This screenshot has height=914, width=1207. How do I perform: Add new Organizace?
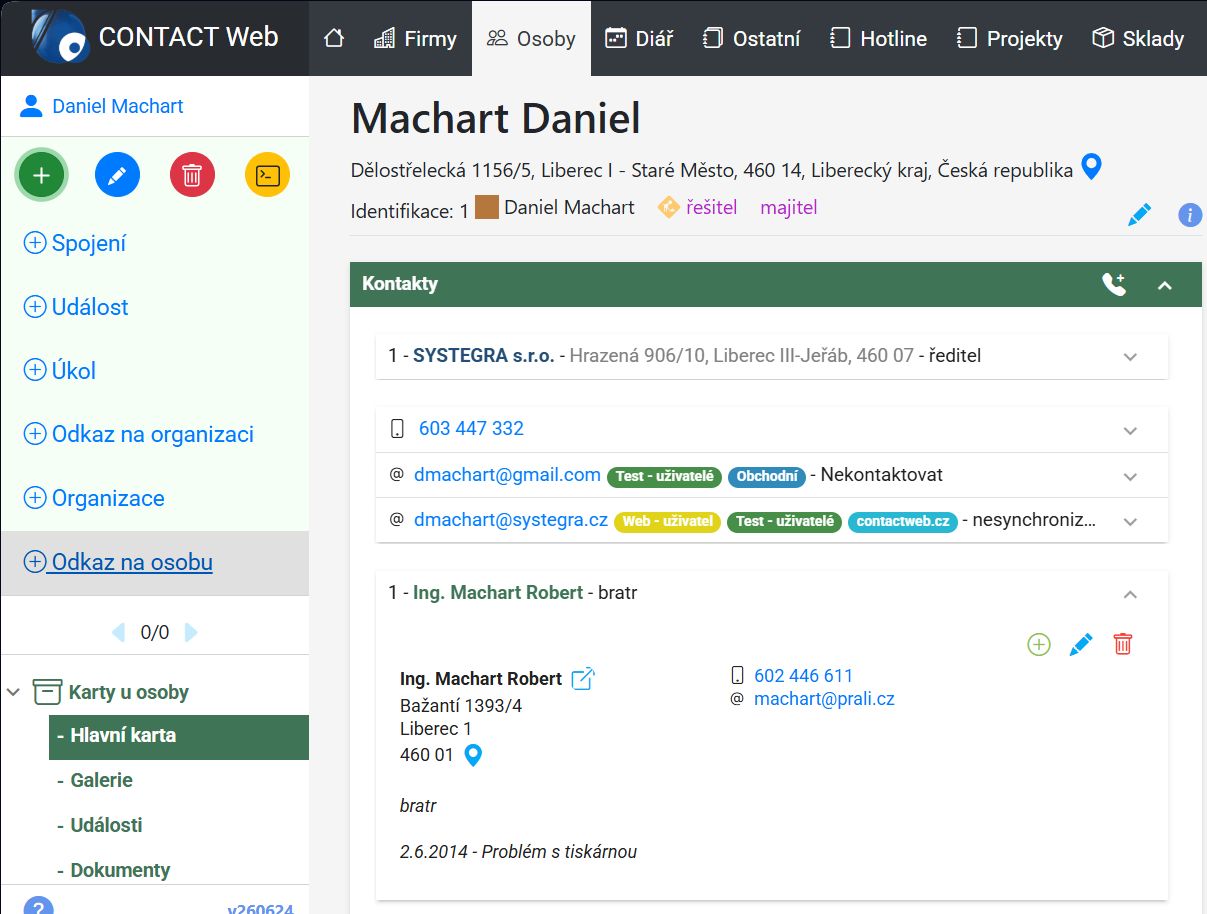[93, 498]
